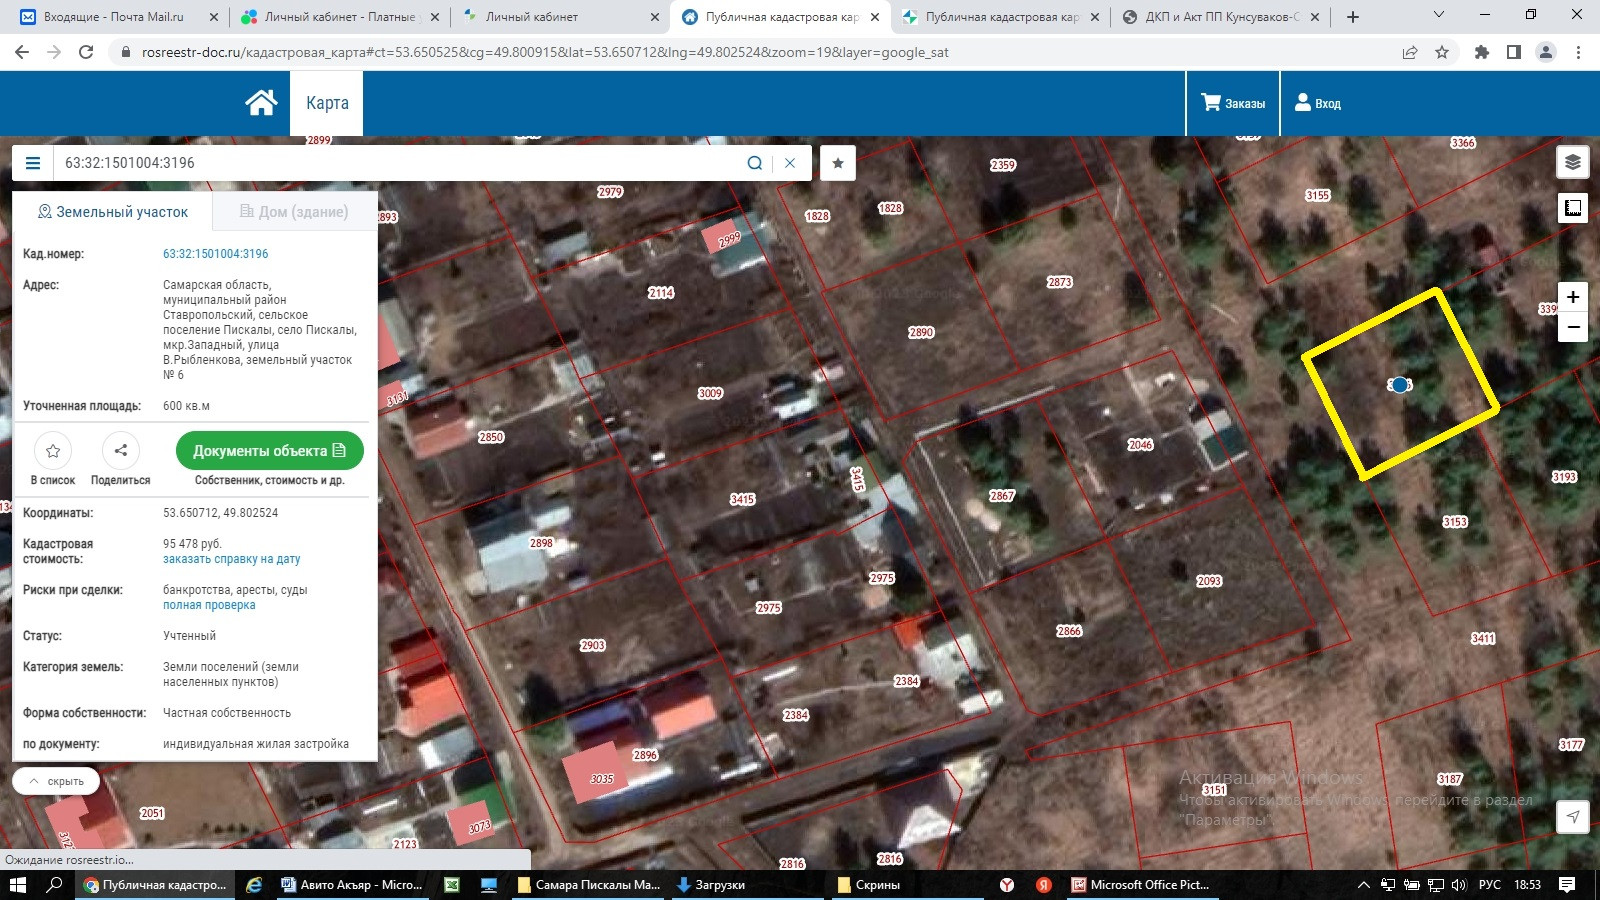Share the parcel with the share icon
Screen dimensions: 1600x900
(121, 451)
